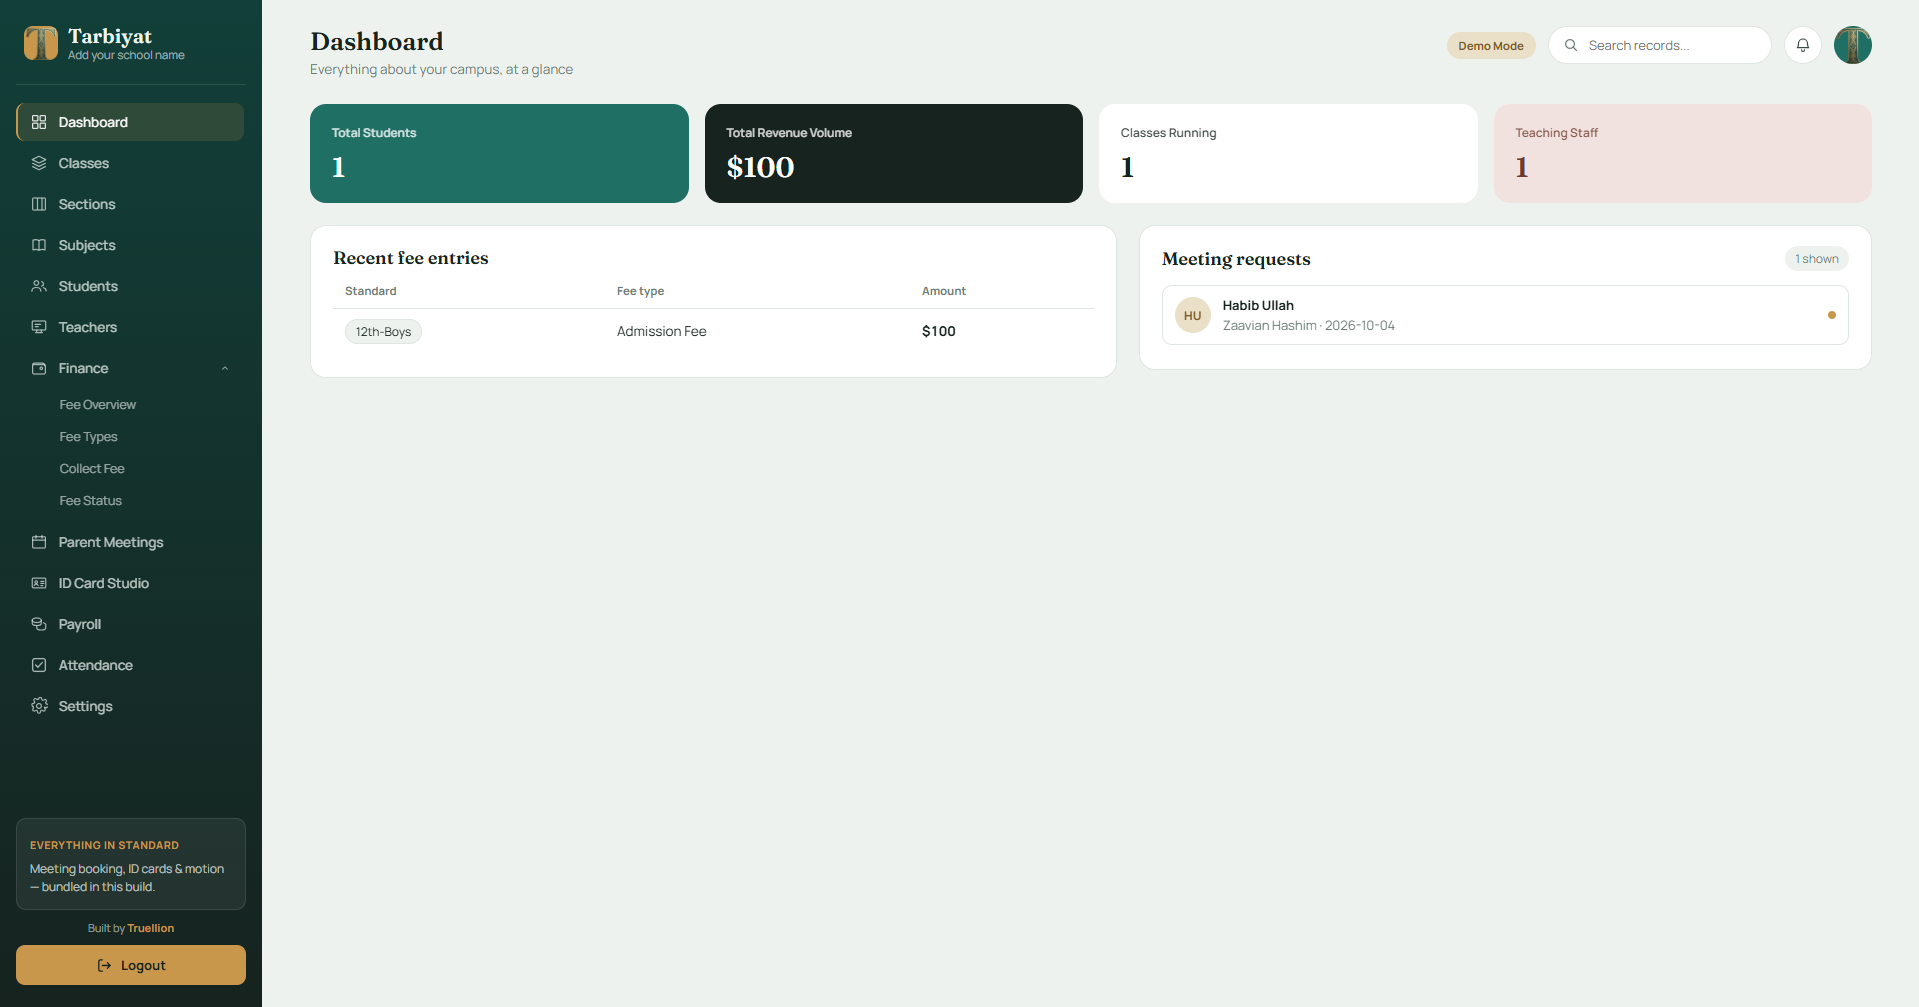Click the Attendance check icon
The height and width of the screenshot is (1007, 1919).
(x=39, y=665)
